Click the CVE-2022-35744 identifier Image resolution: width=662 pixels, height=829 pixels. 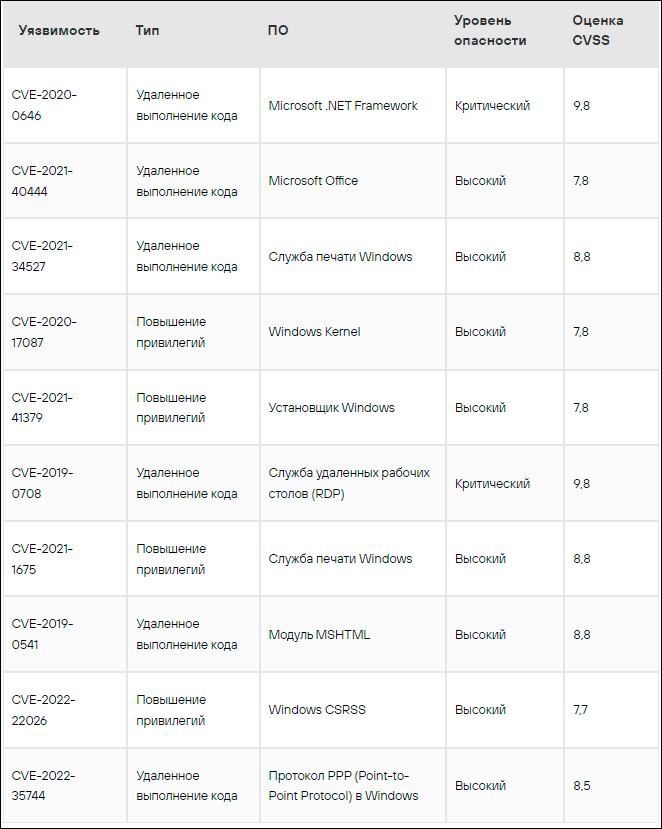44,785
